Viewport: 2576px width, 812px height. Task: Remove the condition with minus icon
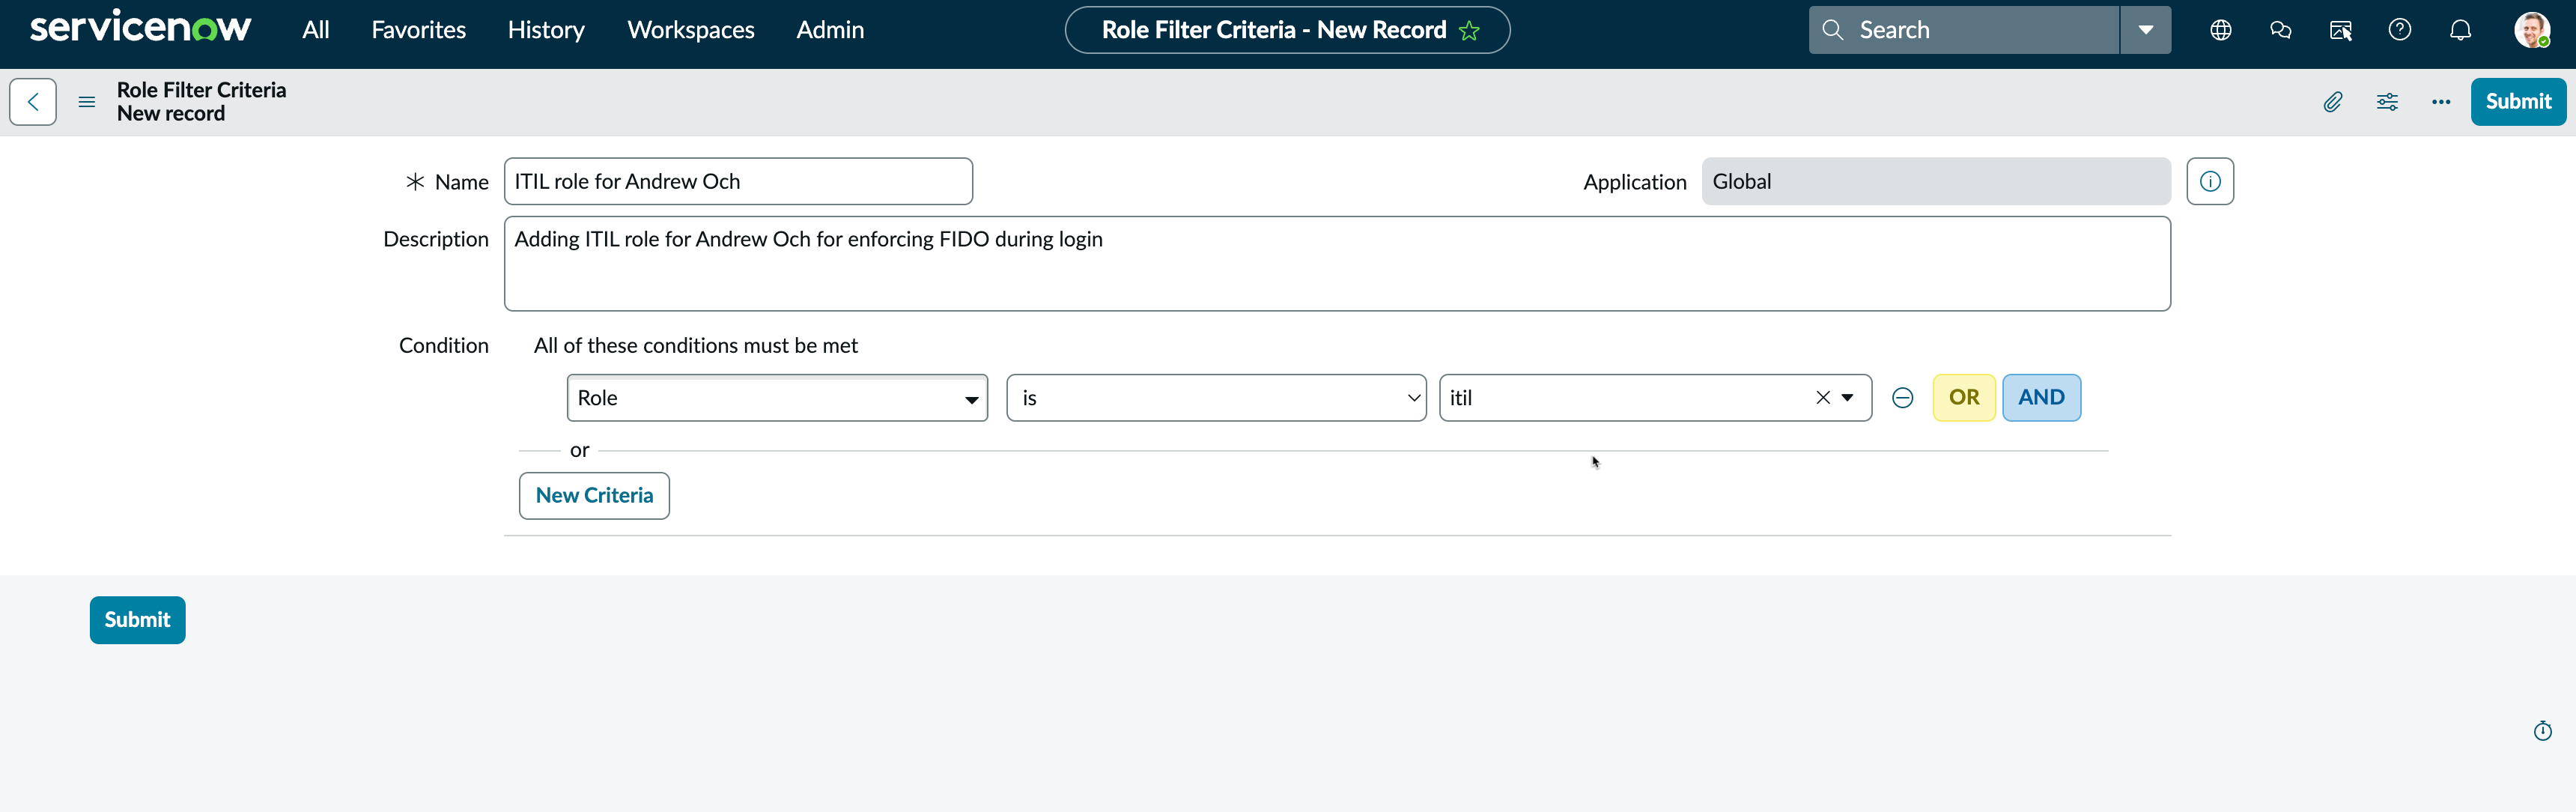point(1902,398)
